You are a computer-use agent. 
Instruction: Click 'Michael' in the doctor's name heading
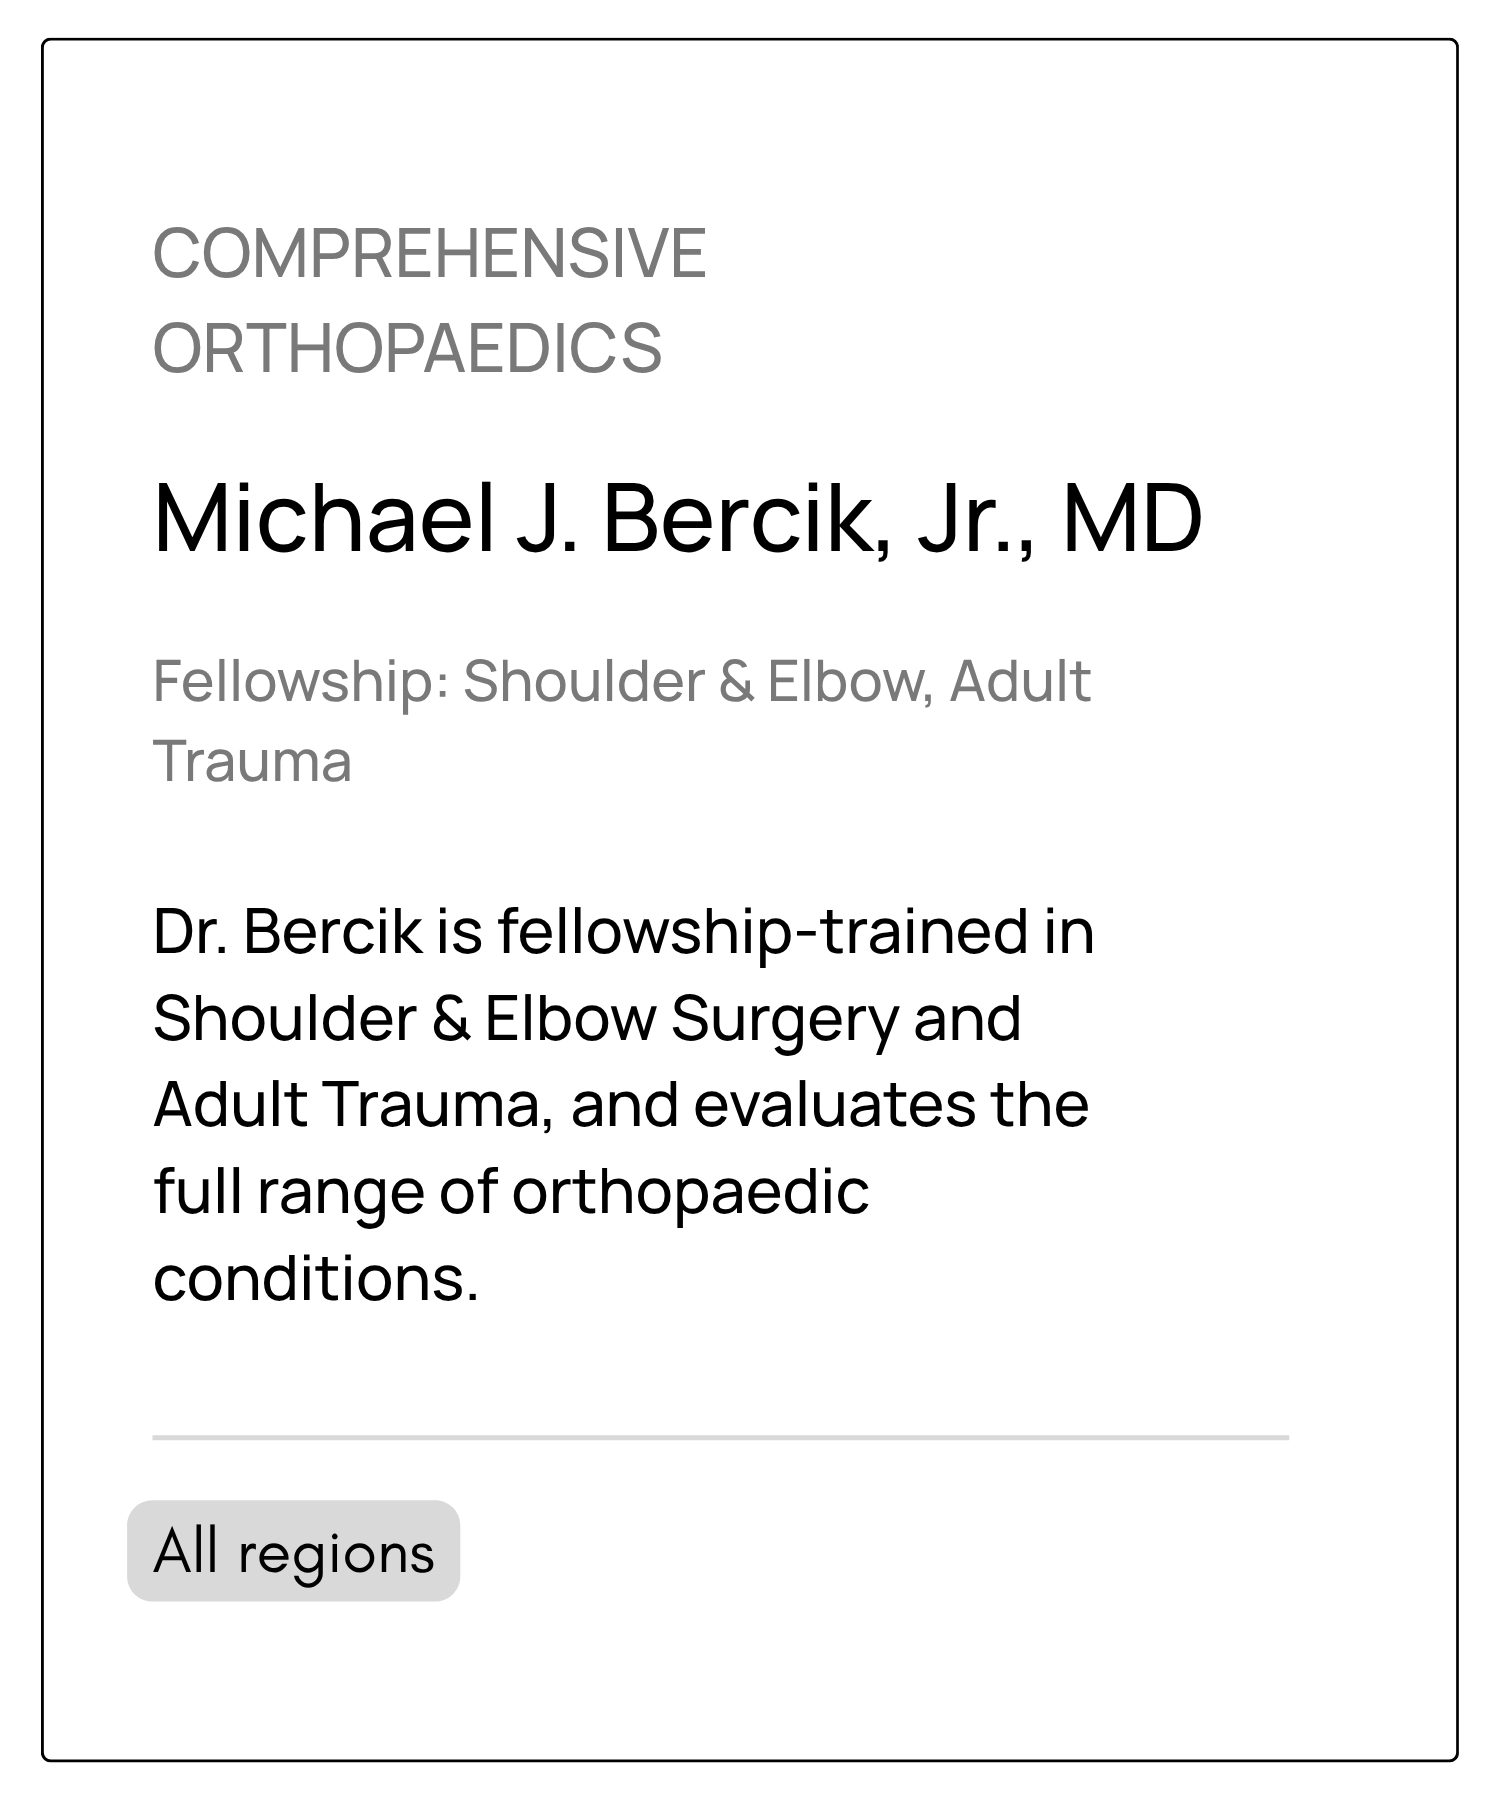pyautogui.click(x=325, y=519)
